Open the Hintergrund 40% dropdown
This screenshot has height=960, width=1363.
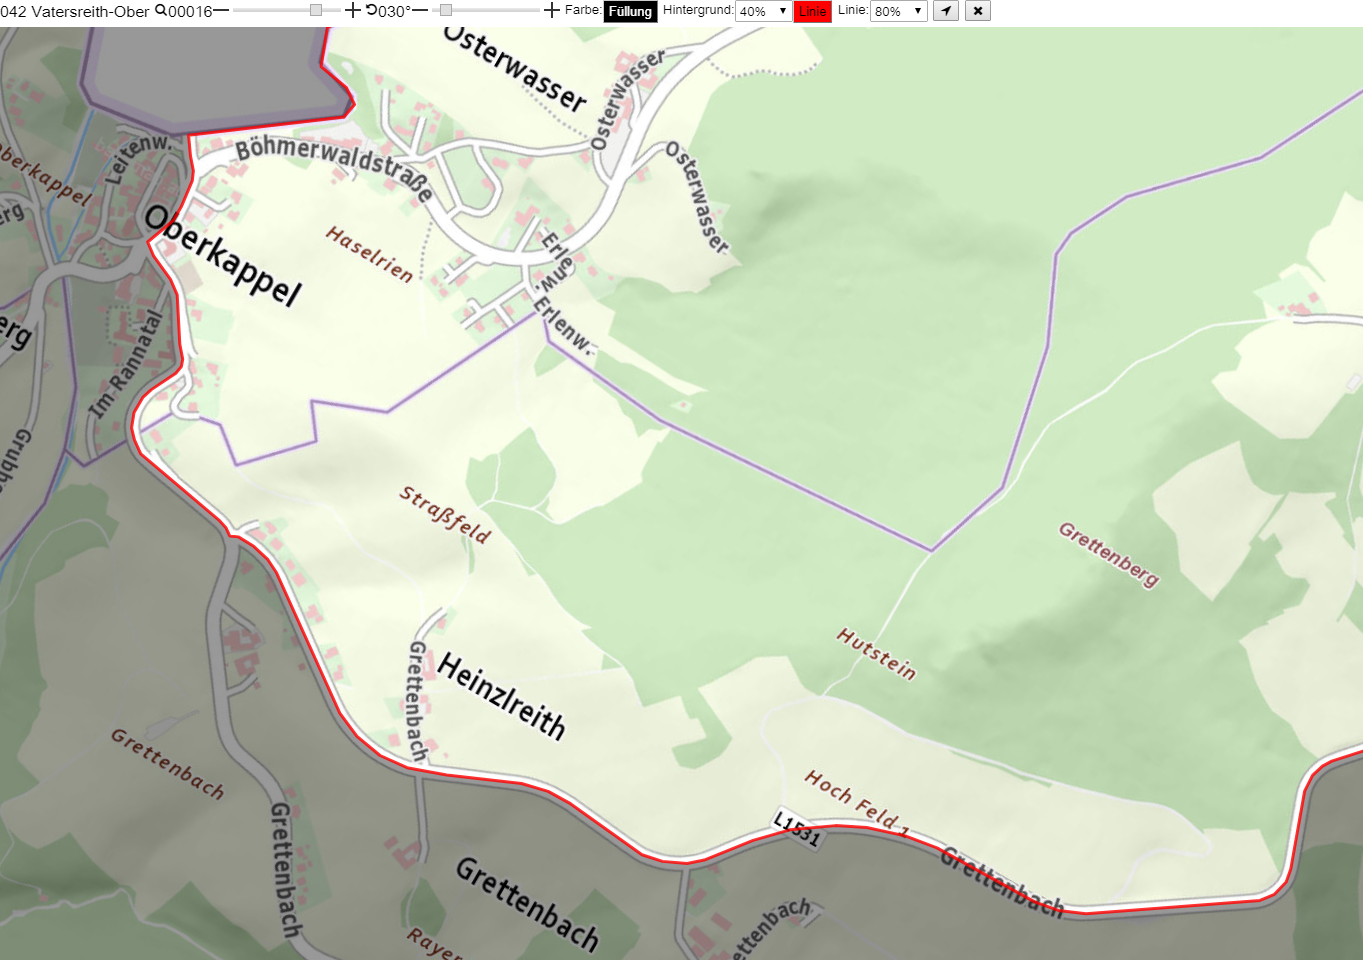[x=763, y=11]
